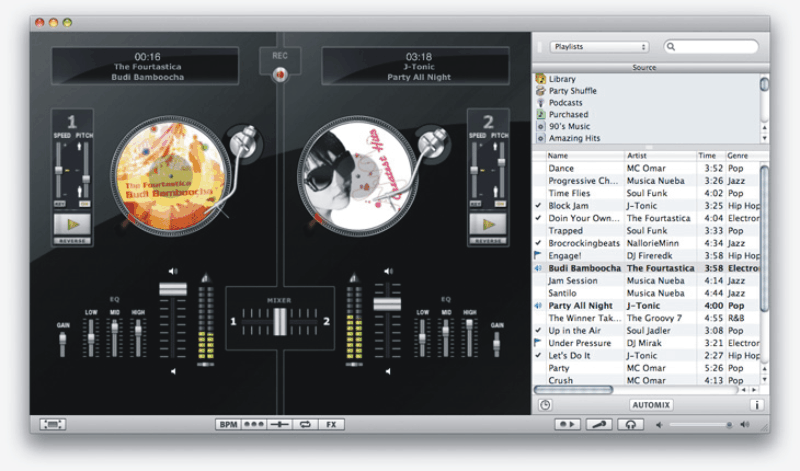Click the FX effects button
Screen dimensions: 800x471
(x=330, y=425)
